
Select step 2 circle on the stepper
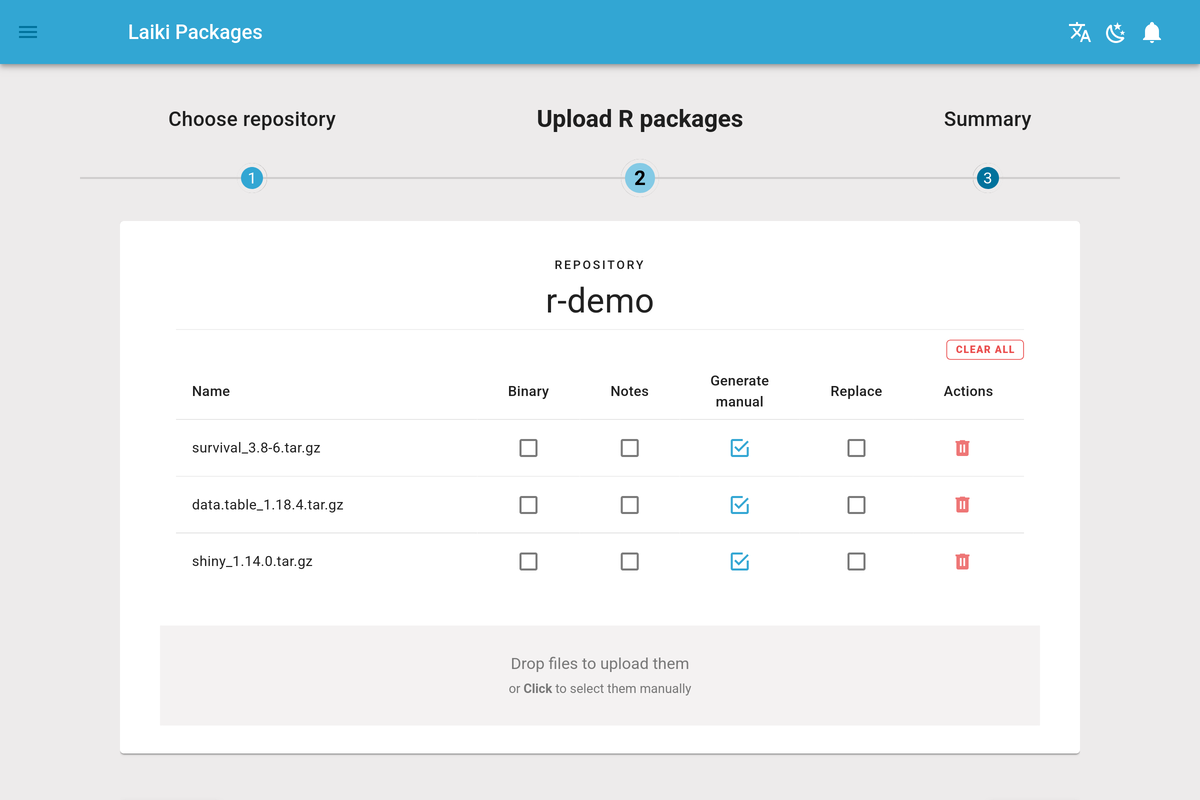(640, 179)
